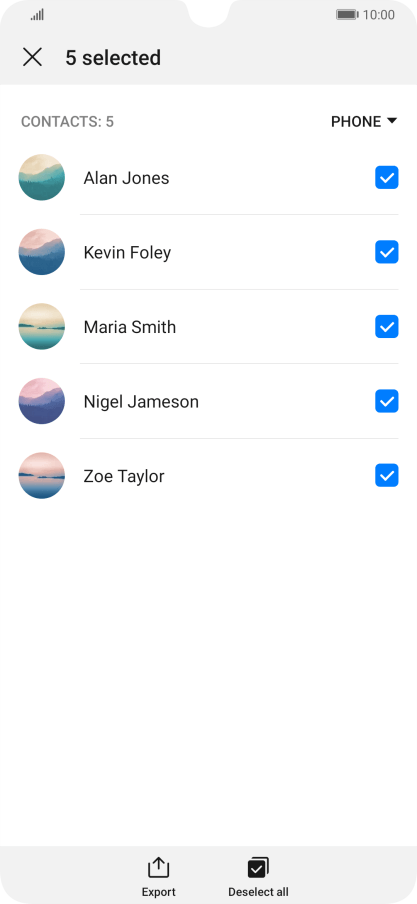Deselect Zoe Taylor's checkbox
The height and width of the screenshot is (904, 417).
click(x=387, y=476)
